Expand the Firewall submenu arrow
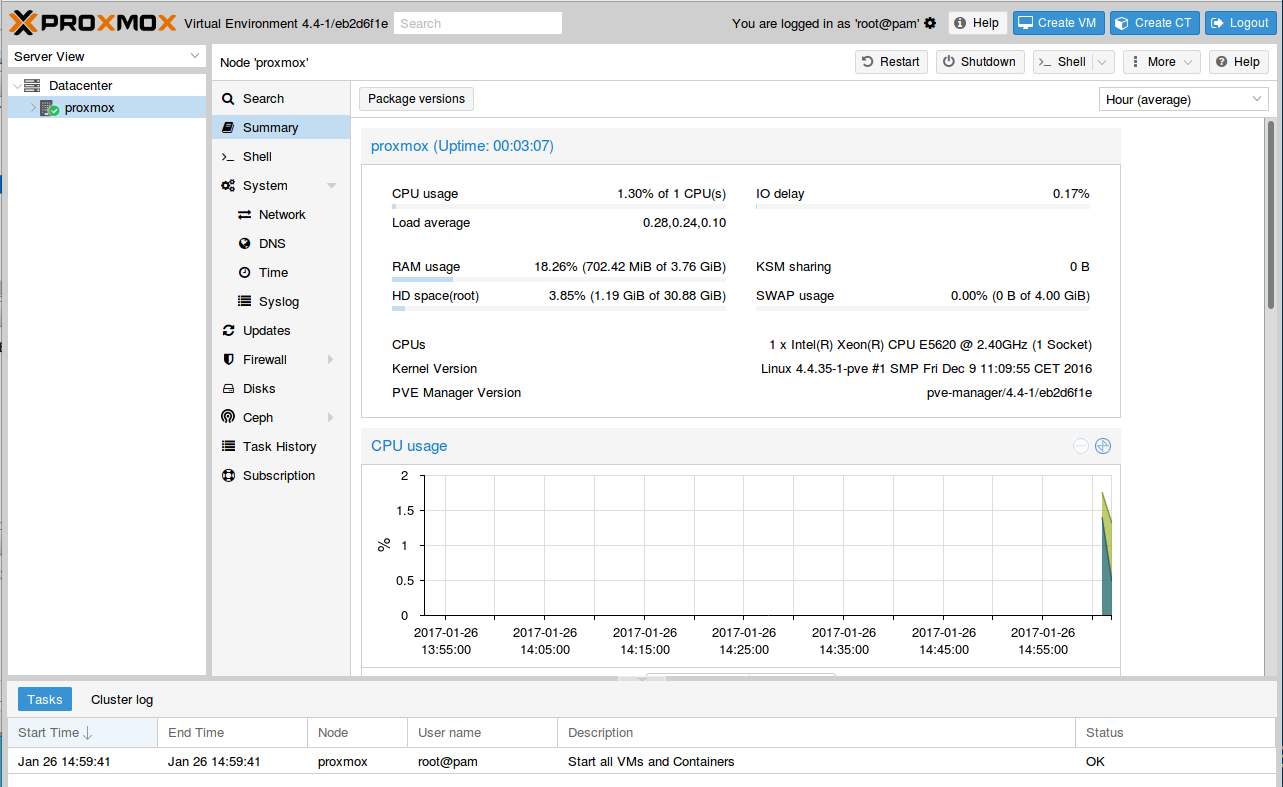Viewport: 1283px width, 787px height. point(331,360)
